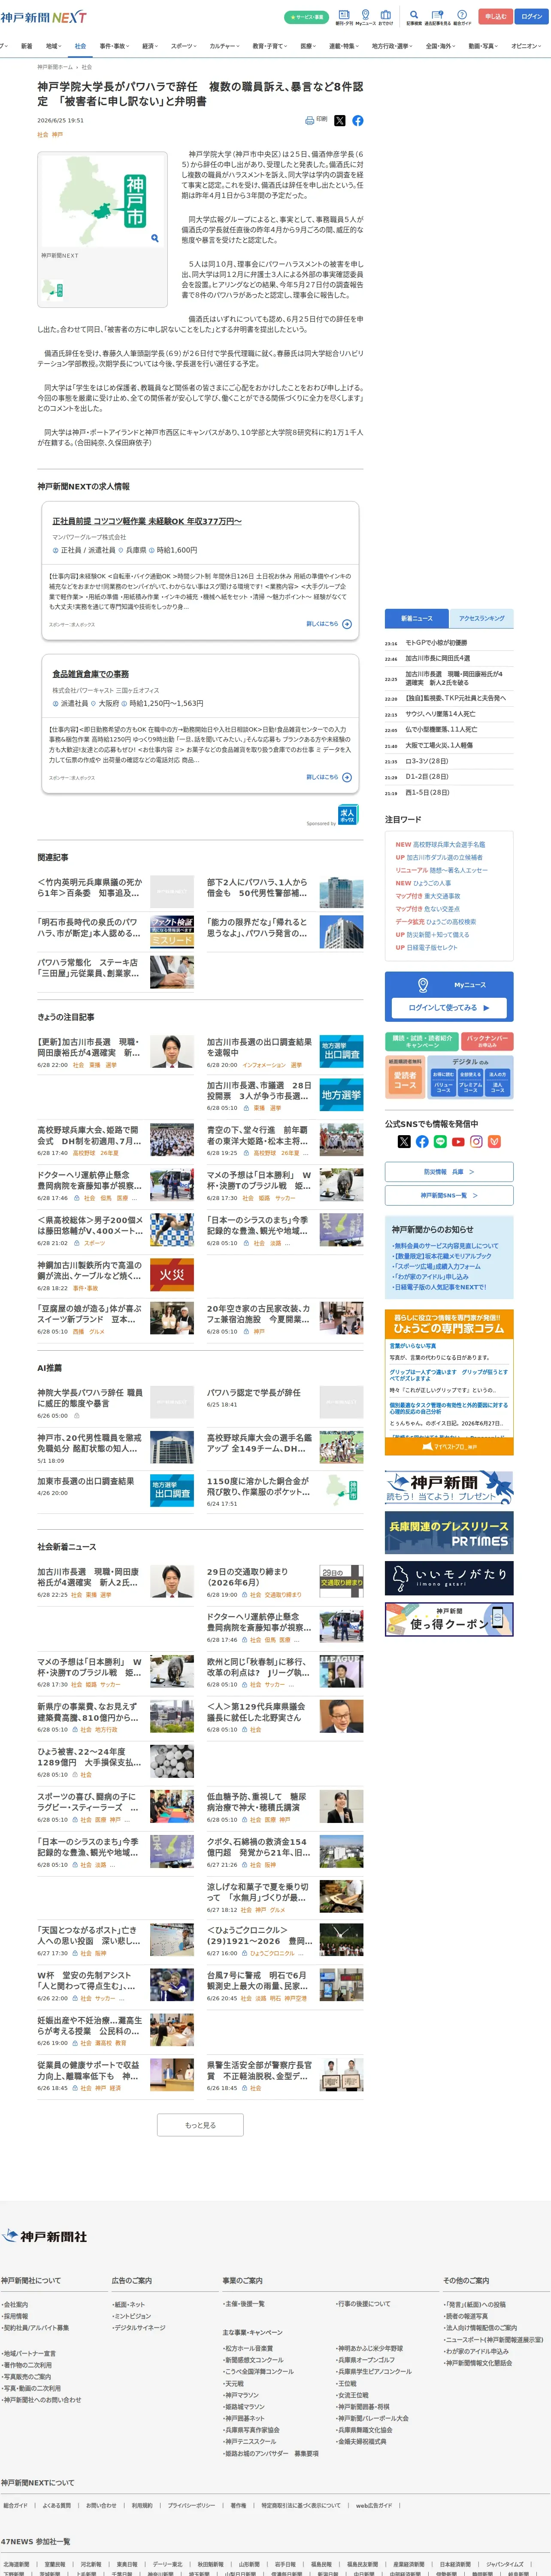Select the 新着 item in the navigation bar
Image resolution: width=551 pixels, height=2576 pixels.
coord(27,46)
